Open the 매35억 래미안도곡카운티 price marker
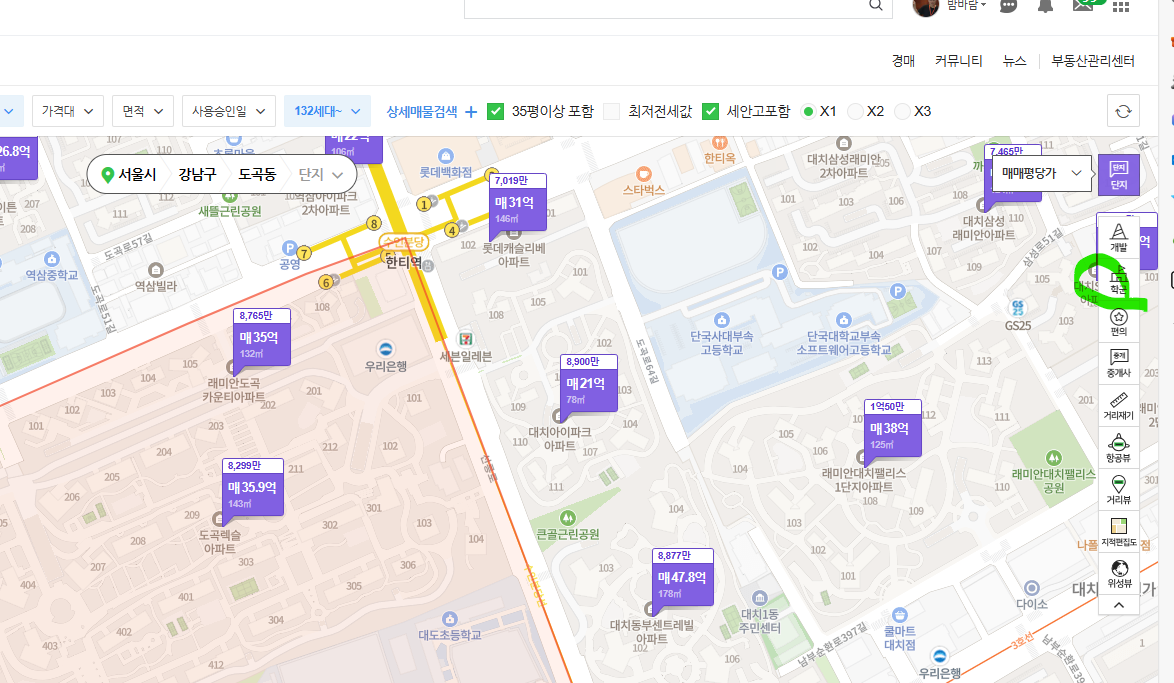The image size is (1174, 683). click(261, 338)
